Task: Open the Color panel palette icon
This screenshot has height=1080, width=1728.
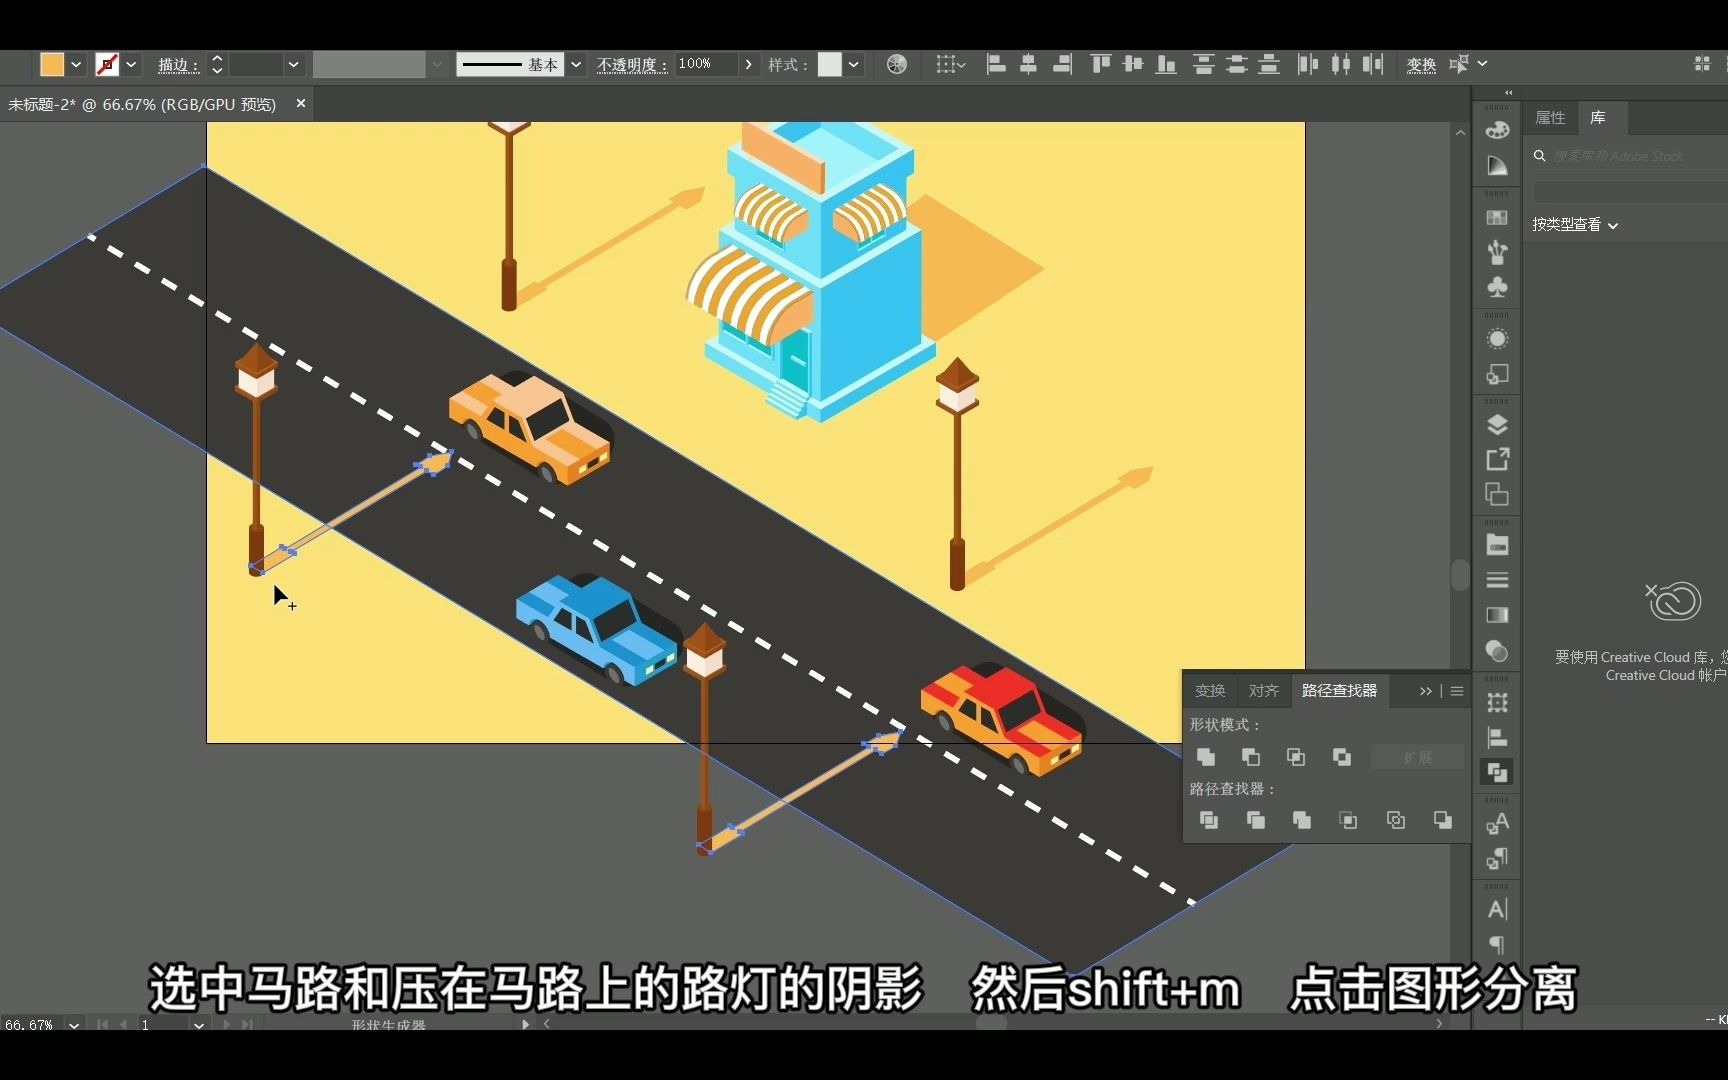Action: coord(1497,130)
